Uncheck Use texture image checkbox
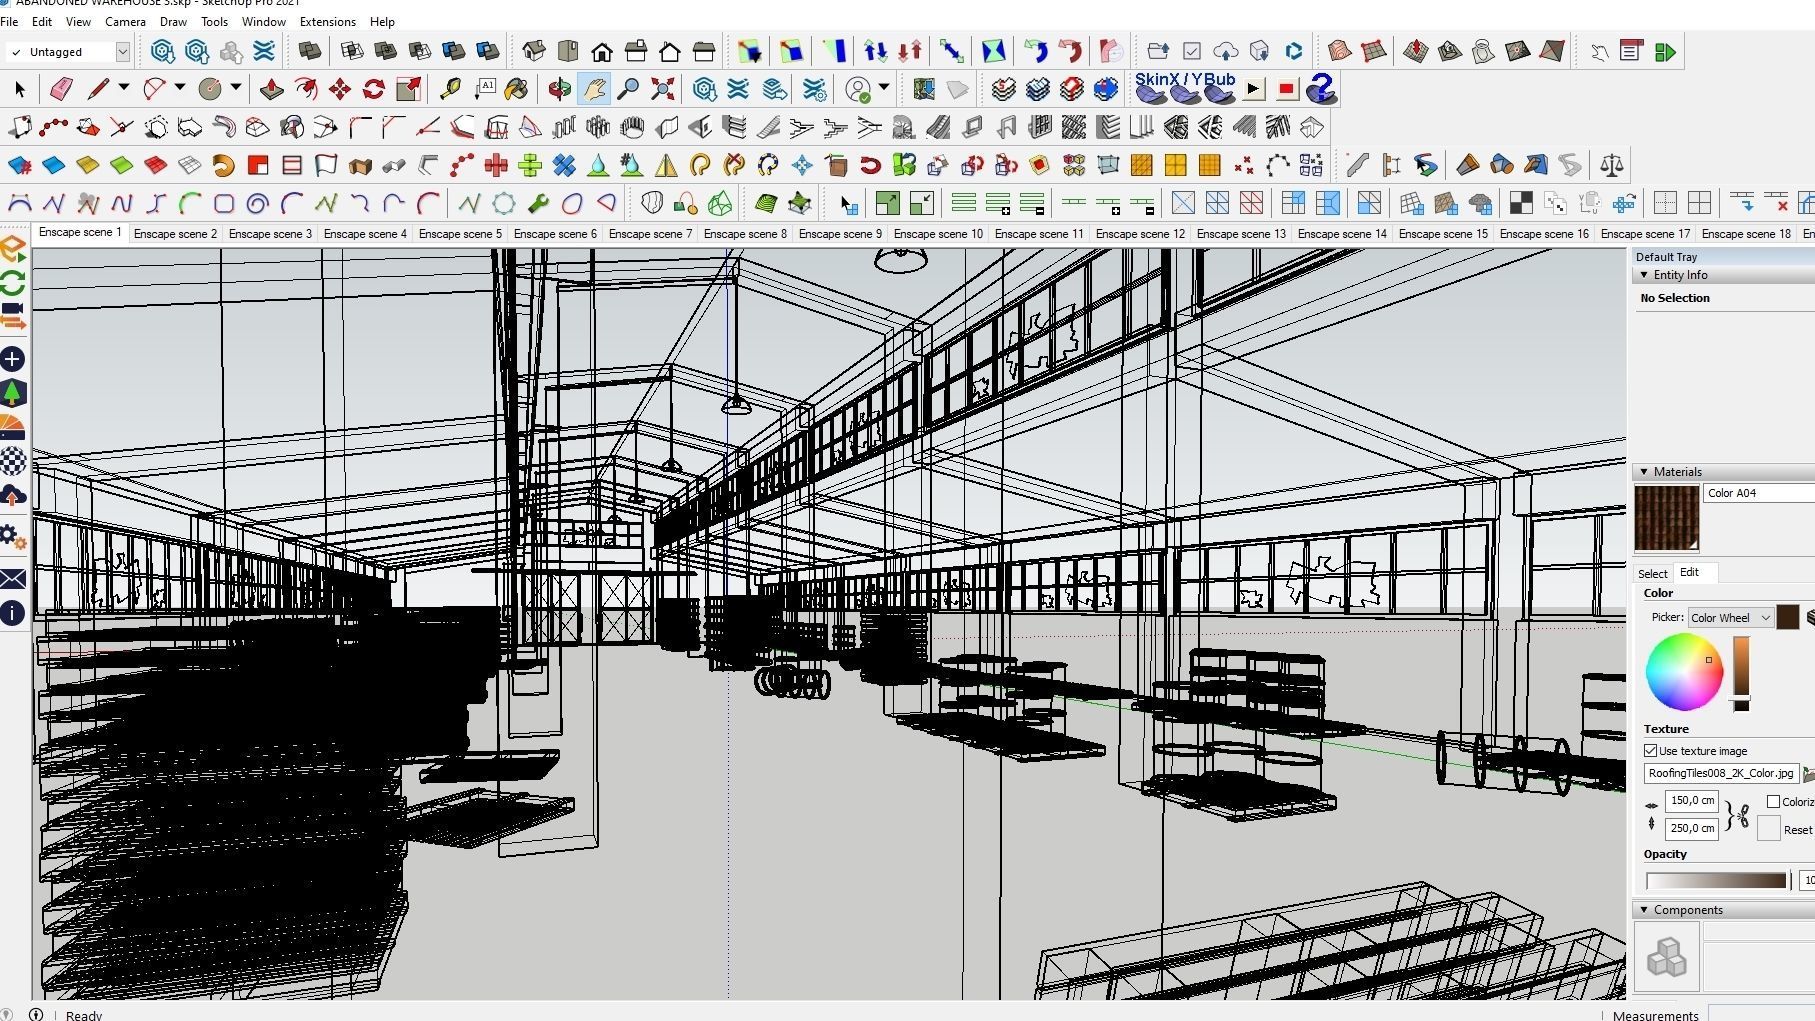The height and width of the screenshot is (1021, 1815). click(1651, 751)
